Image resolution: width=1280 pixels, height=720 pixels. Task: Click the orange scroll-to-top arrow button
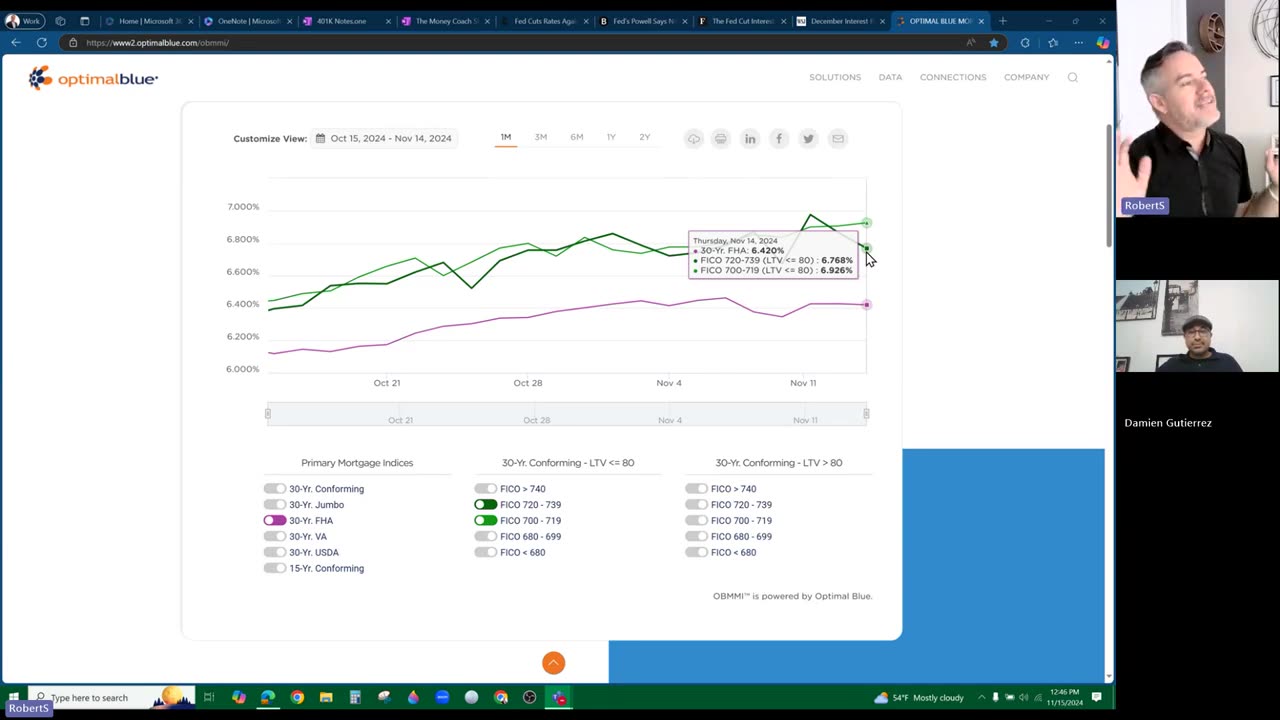553,662
